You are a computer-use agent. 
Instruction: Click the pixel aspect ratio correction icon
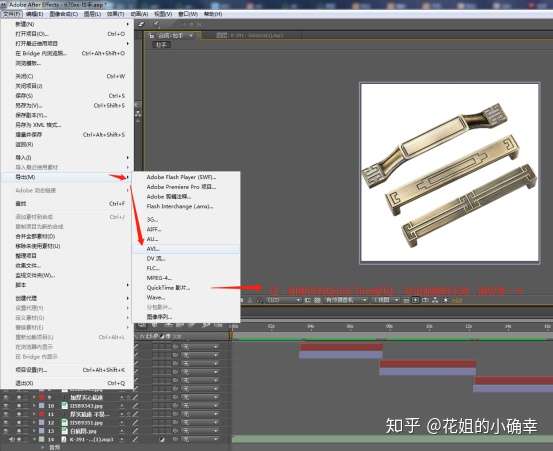click(406, 300)
